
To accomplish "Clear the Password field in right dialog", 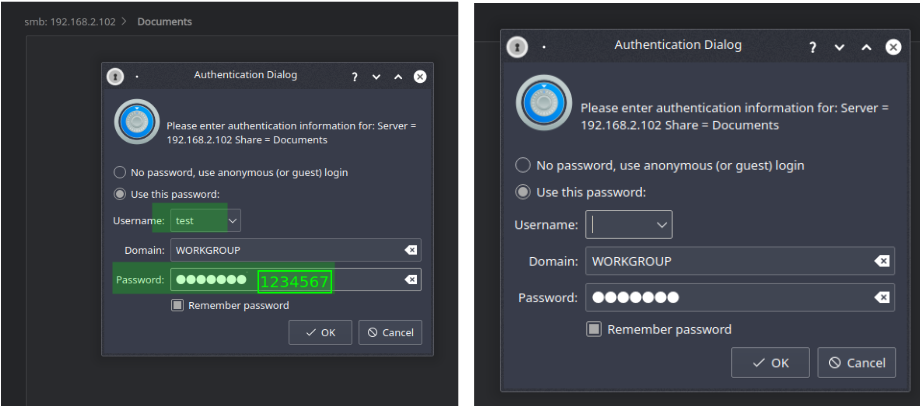I will point(881,298).
